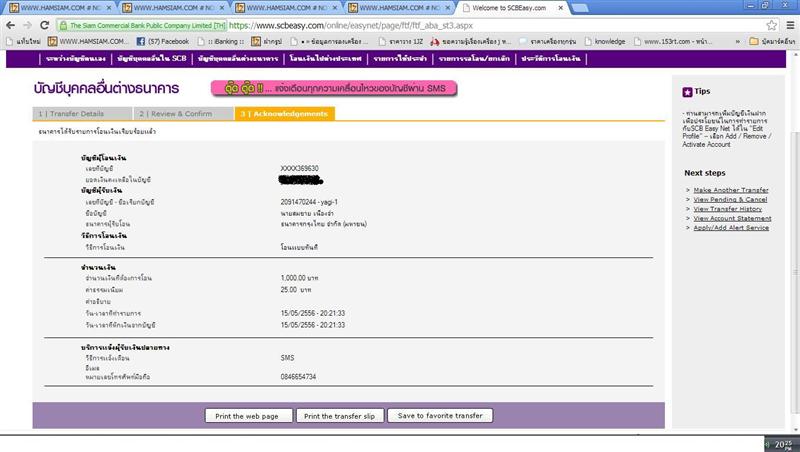Viewport: 800px width, 452px height.
Task: Click the pink SMS alert banner
Action: 334,88
